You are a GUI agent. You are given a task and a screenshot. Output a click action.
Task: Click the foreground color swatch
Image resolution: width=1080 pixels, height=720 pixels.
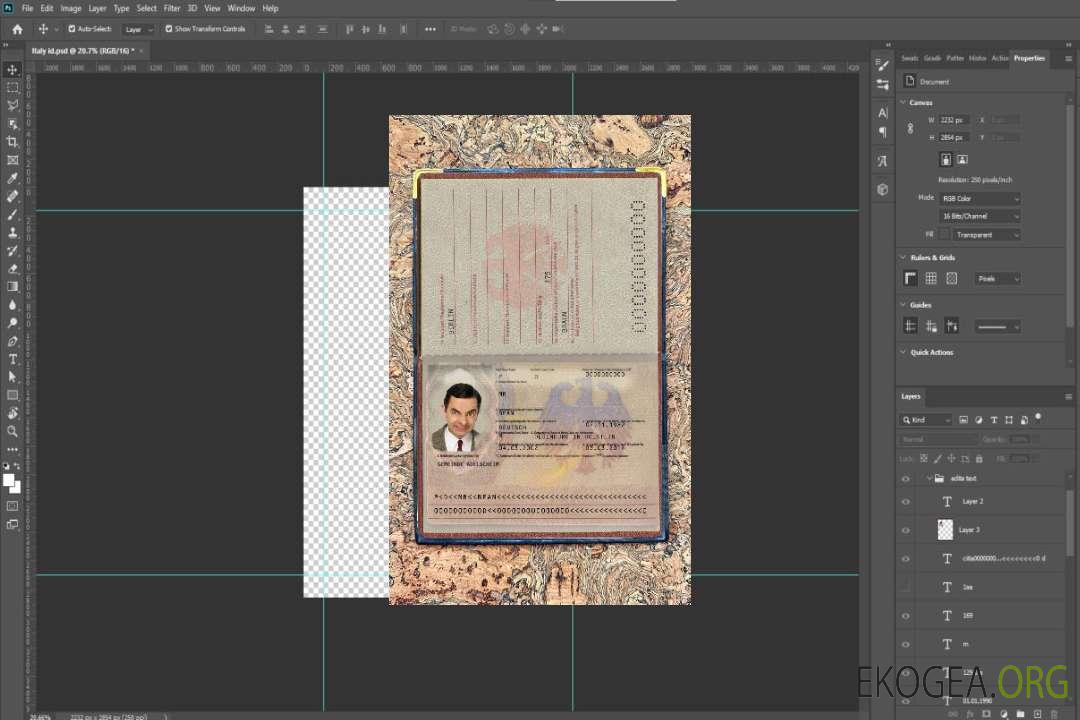point(9,479)
